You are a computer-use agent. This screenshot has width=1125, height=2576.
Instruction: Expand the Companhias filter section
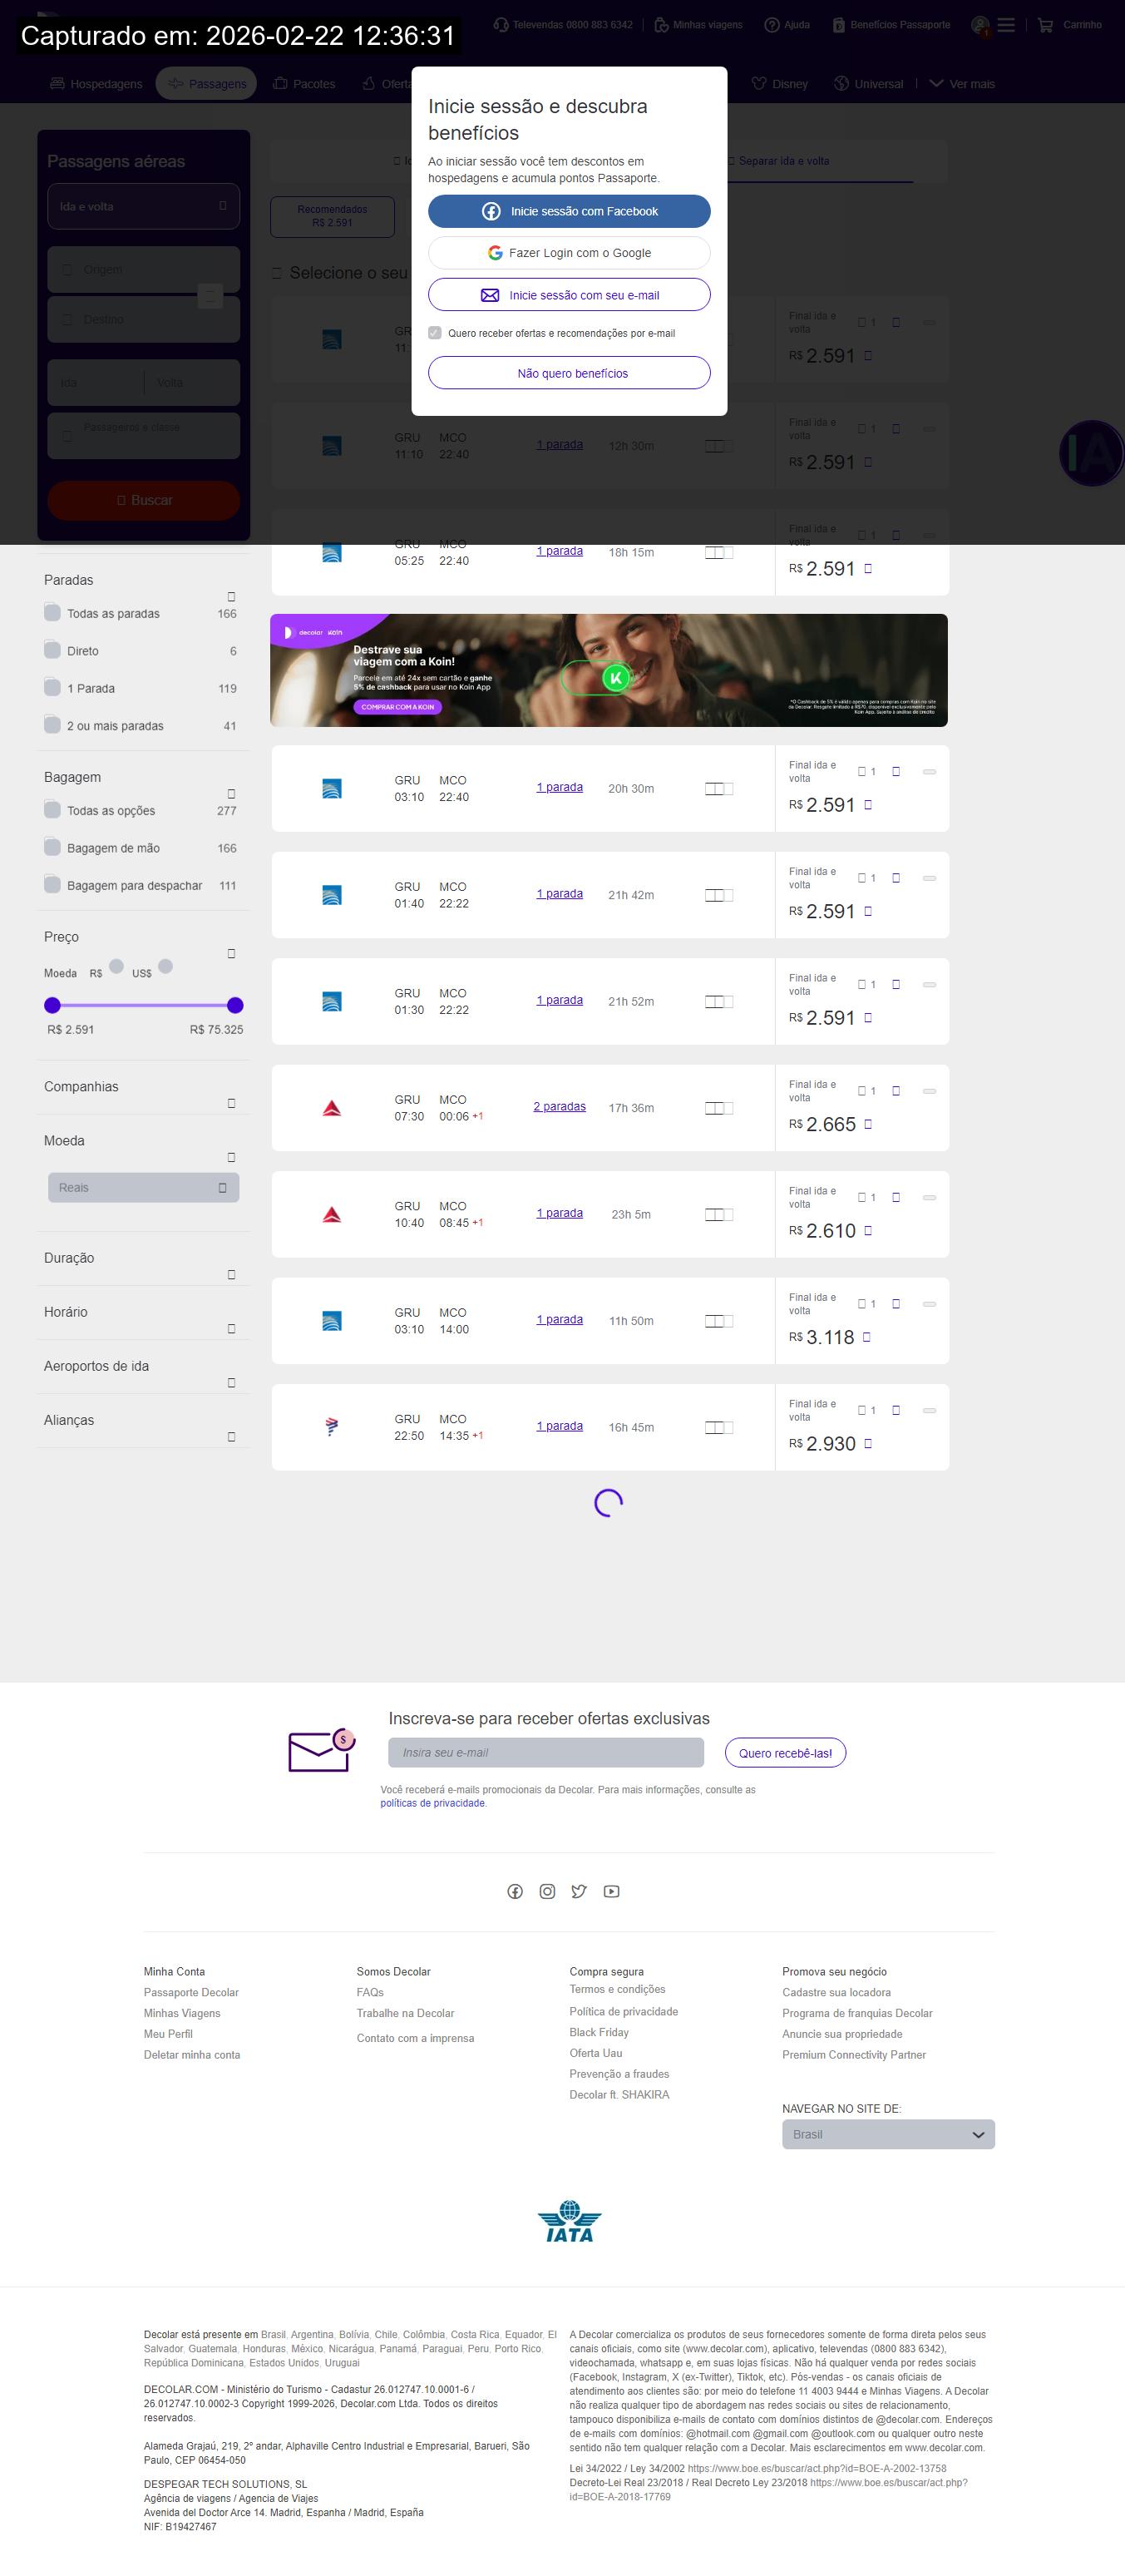231,1103
